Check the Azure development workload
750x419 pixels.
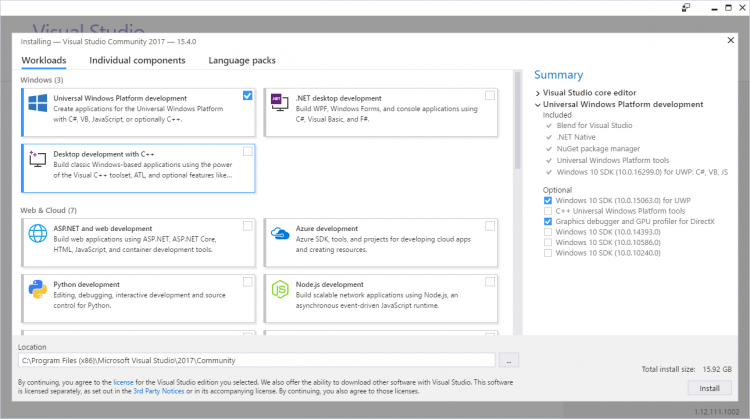490,226
